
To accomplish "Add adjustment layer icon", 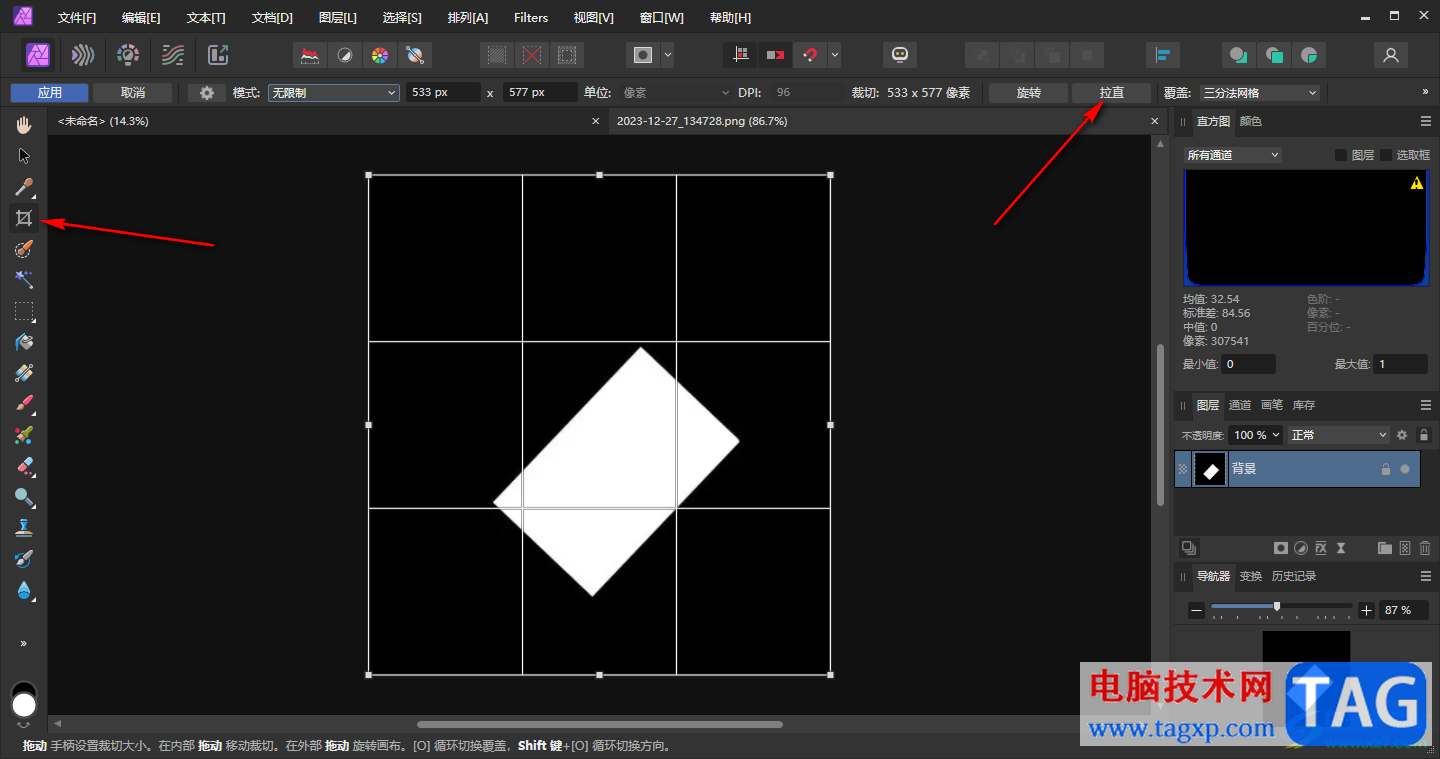I will (1301, 548).
